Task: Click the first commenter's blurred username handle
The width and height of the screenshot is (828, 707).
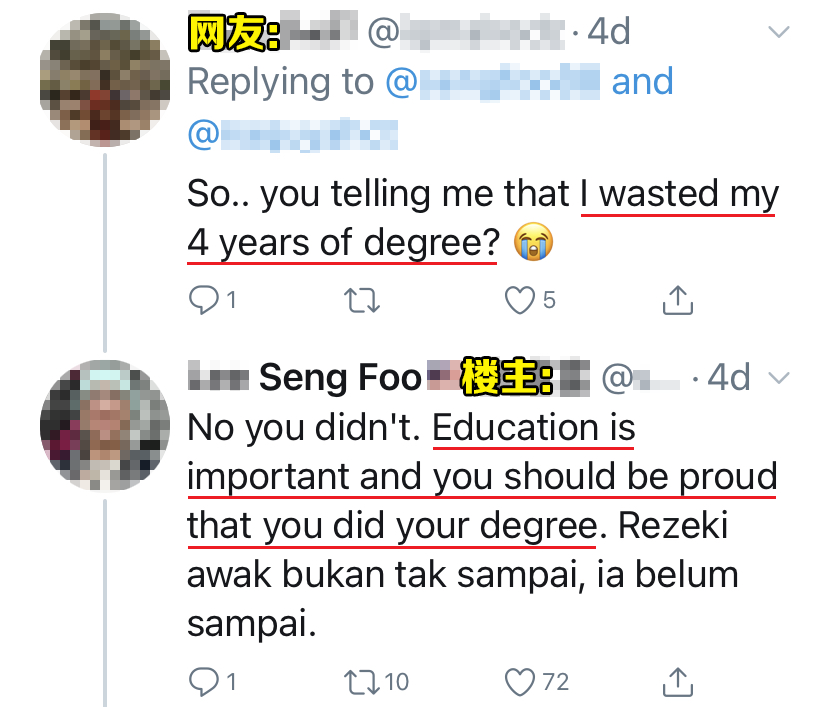Action: (x=470, y=32)
